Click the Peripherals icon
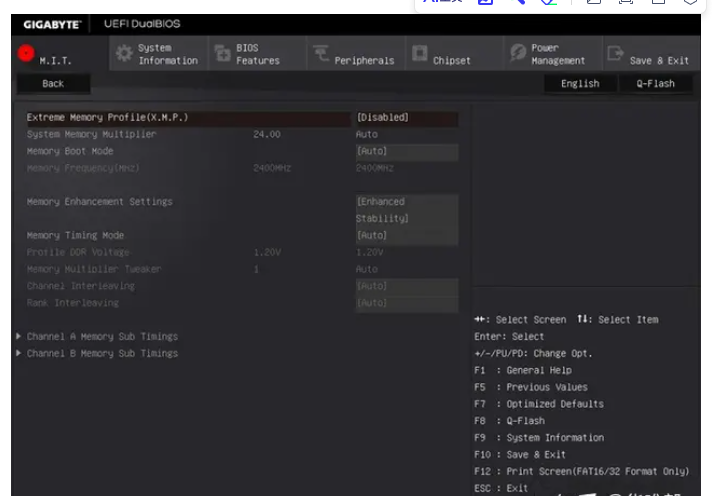The image size is (722, 496). click(320, 54)
